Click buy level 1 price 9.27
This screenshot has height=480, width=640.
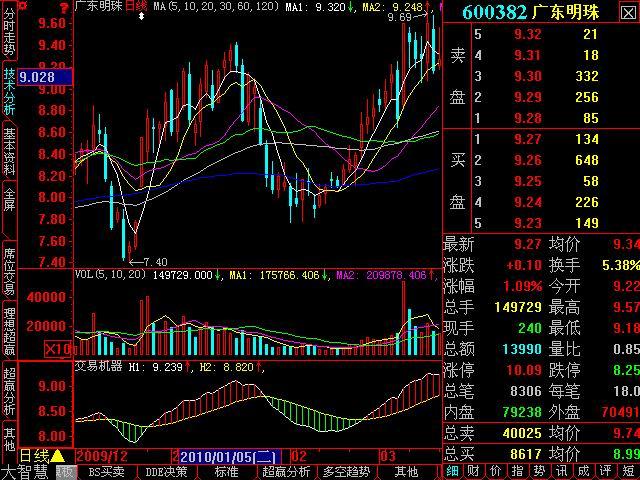[527, 140]
